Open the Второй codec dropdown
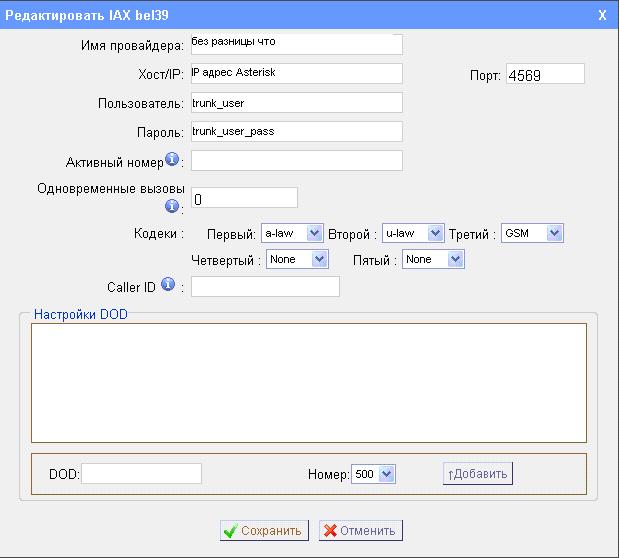This screenshot has width=619, height=558. (x=412, y=233)
